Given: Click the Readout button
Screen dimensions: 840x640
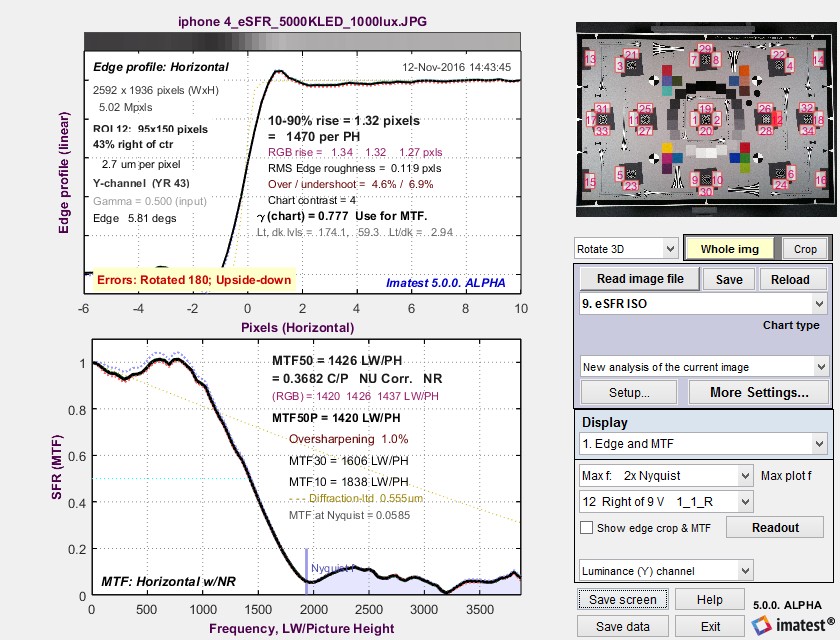Looking at the screenshot, I should 775,528.
